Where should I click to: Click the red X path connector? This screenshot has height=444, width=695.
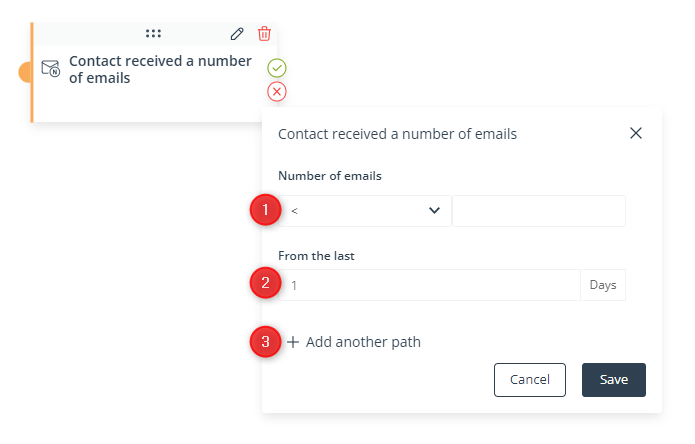[x=277, y=92]
